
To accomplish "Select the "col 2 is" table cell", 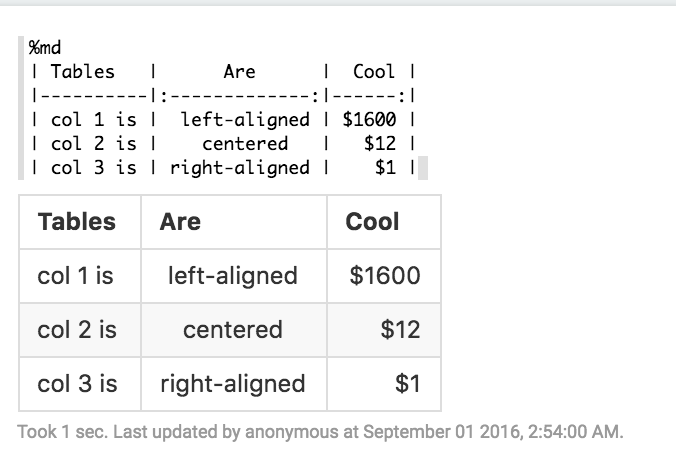I will pos(76,330).
